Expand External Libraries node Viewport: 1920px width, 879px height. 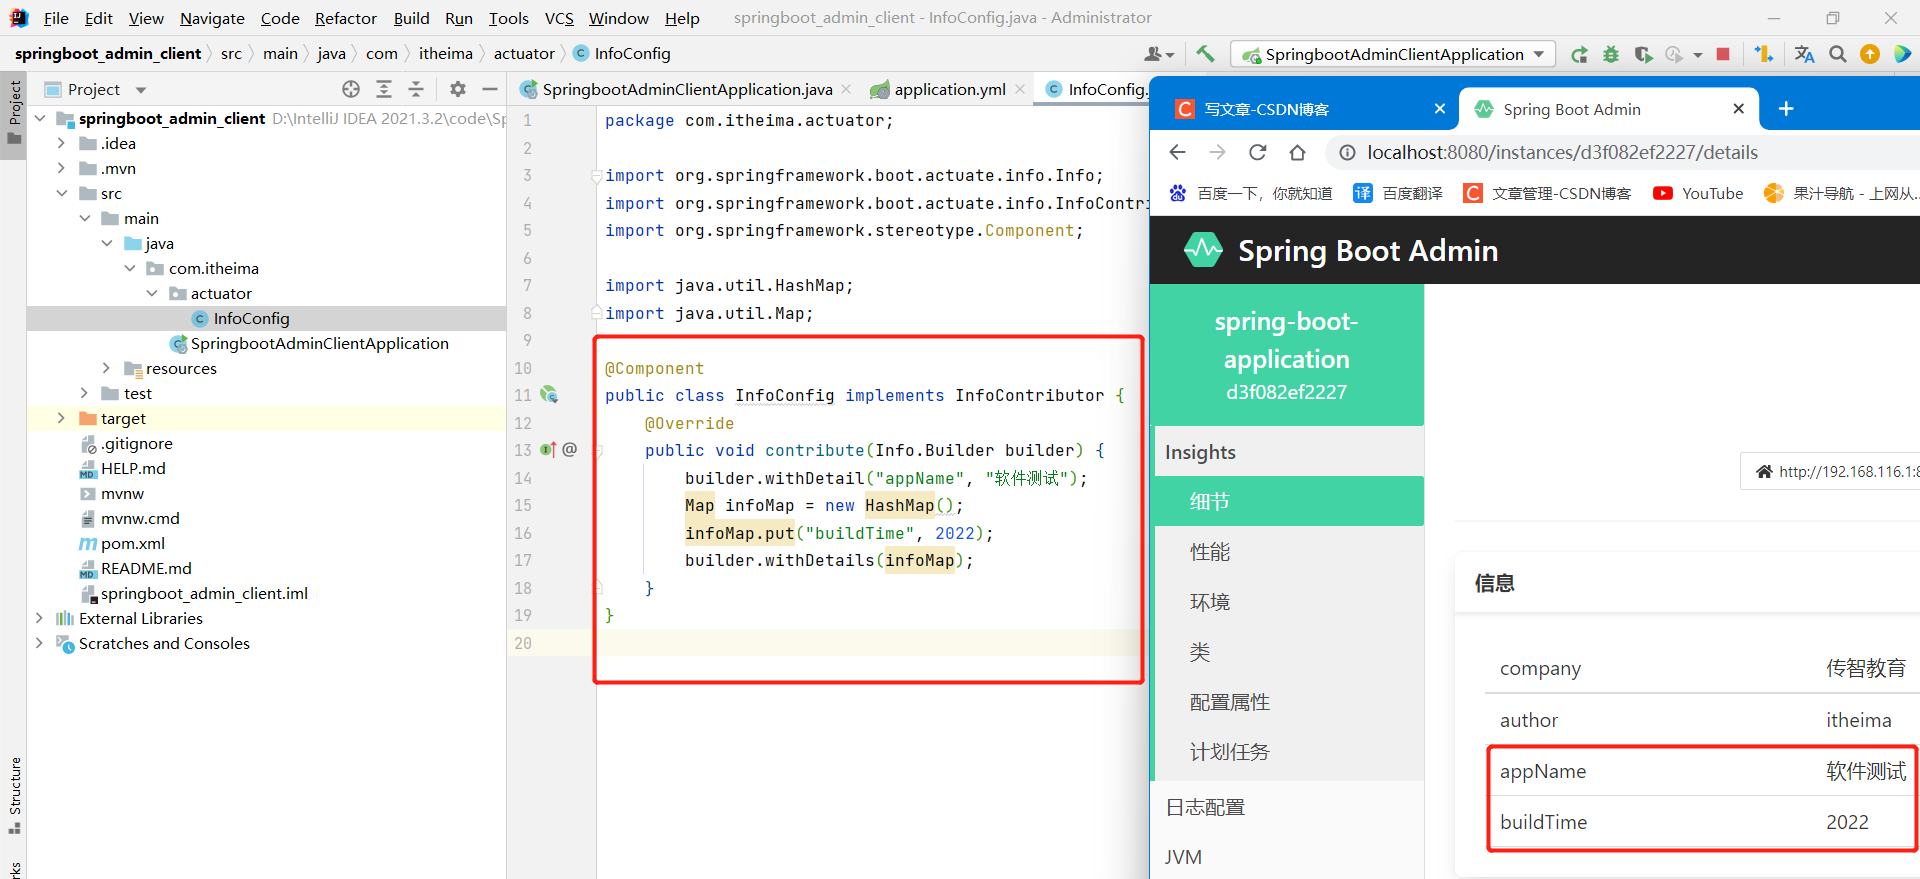pos(39,618)
